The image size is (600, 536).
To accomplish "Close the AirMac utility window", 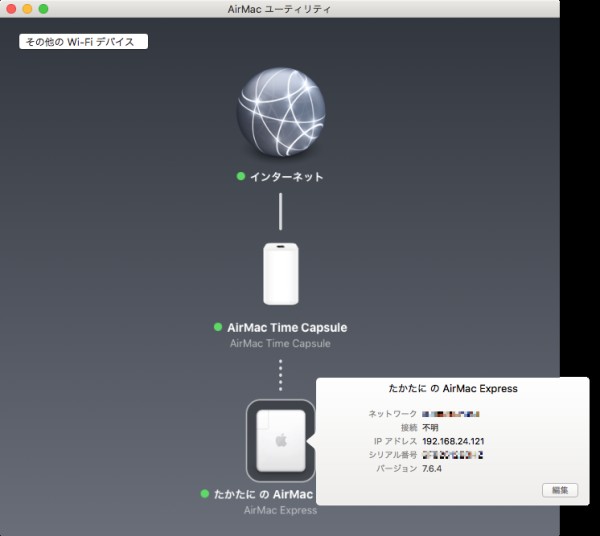I will [11, 9].
